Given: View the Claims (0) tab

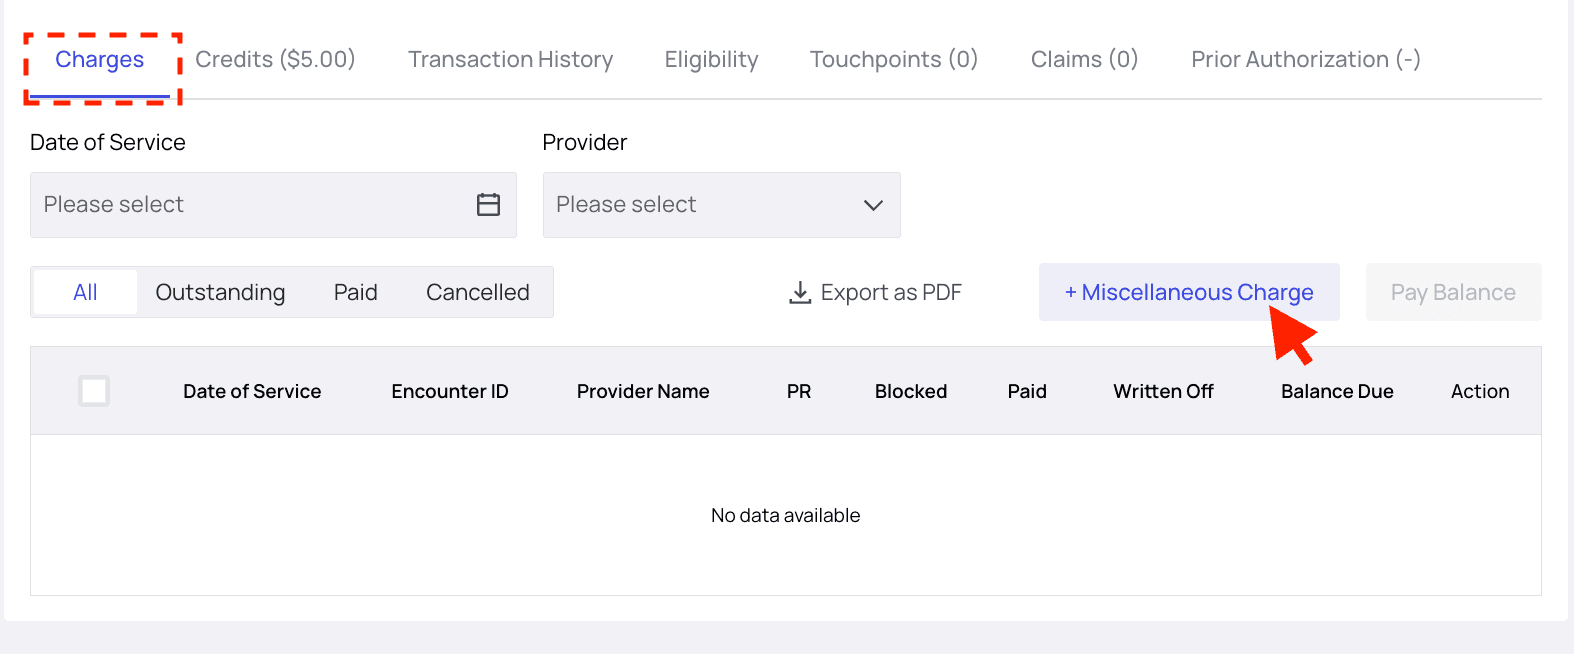Looking at the screenshot, I should (x=1084, y=60).
